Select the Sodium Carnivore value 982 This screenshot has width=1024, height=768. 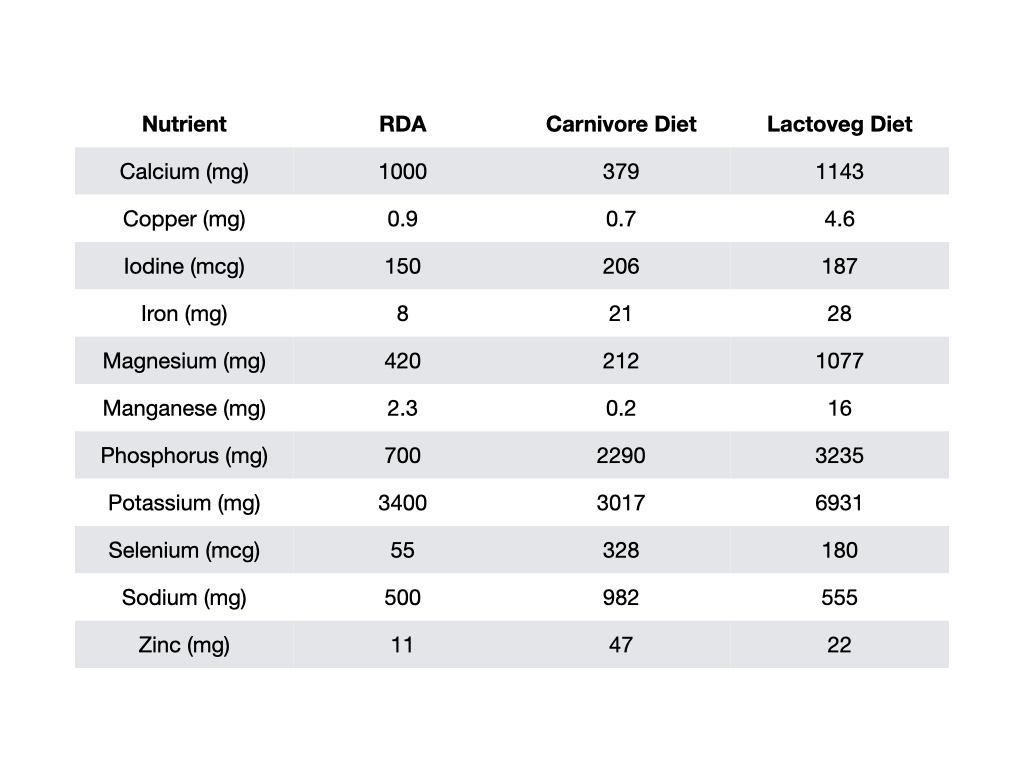tap(621, 598)
